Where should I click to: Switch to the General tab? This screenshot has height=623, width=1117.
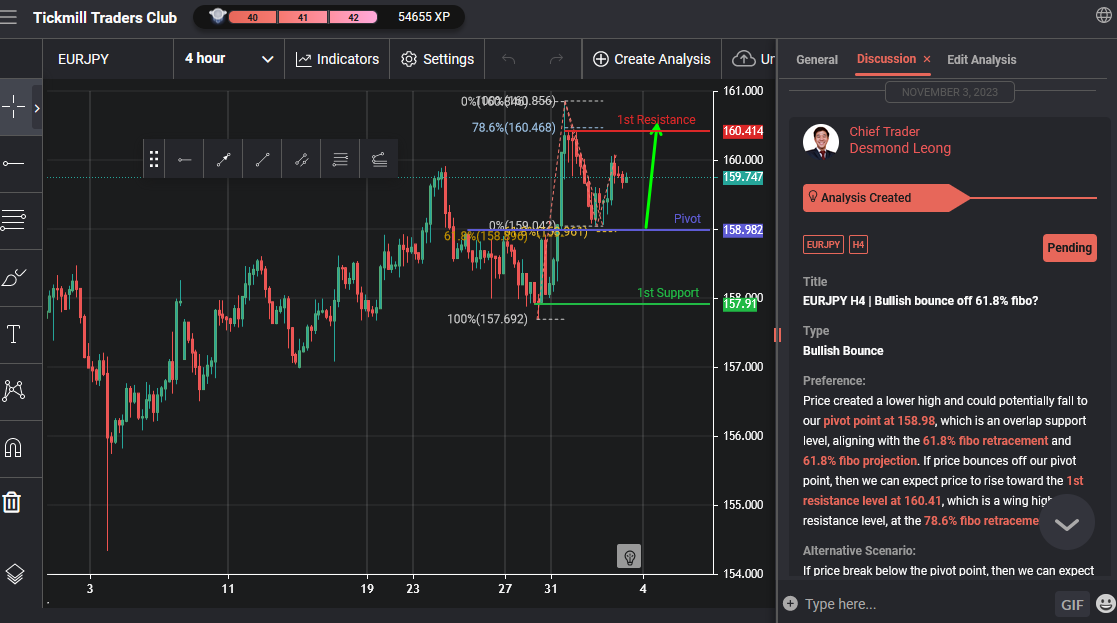click(x=816, y=60)
